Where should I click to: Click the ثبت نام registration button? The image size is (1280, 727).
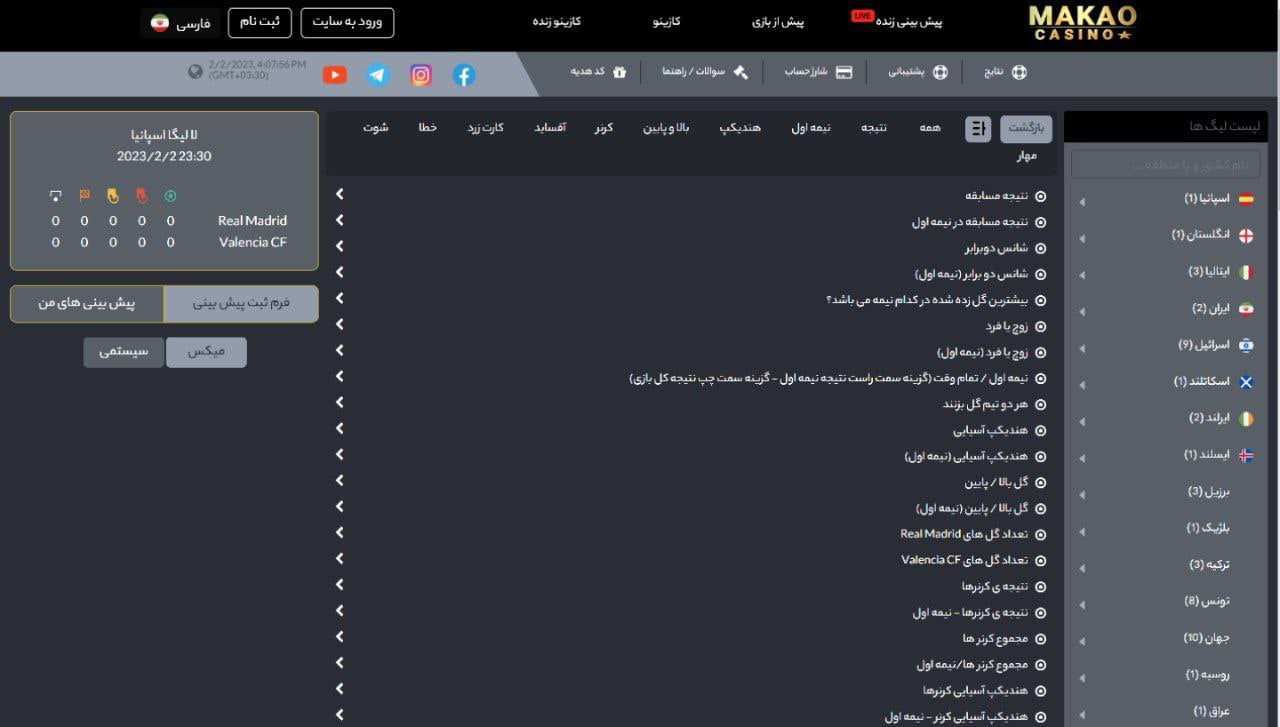point(259,21)
